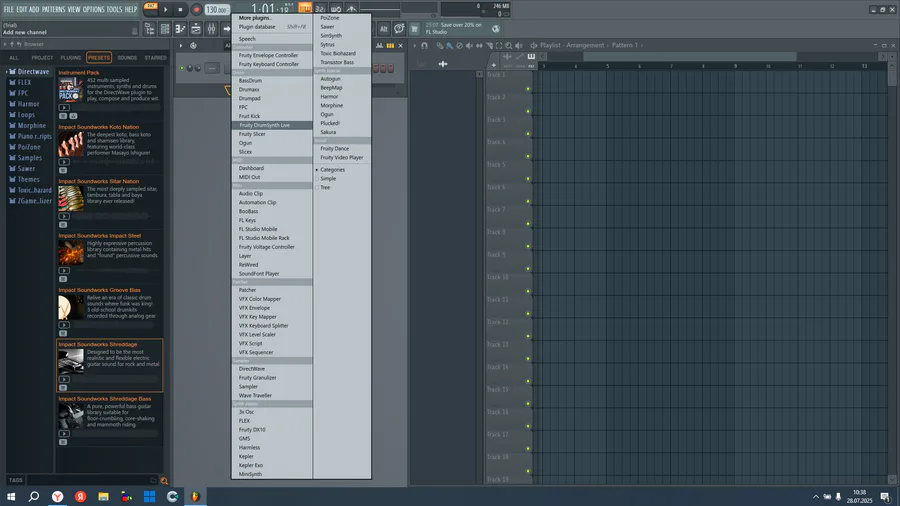Toggle the PAT/SONG mode switch
The height and width of the screenshot is (506, 900).
[150, 7]
